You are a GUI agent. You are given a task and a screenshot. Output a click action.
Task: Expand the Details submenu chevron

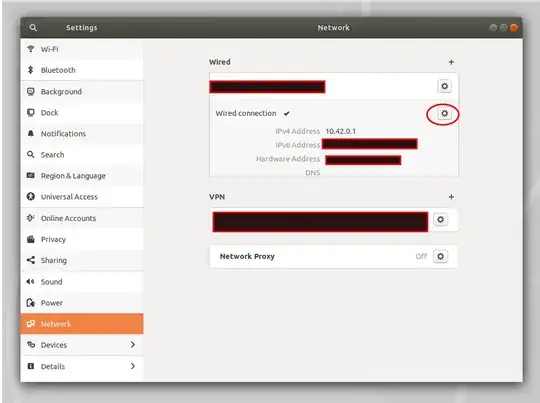coord(133,366)
